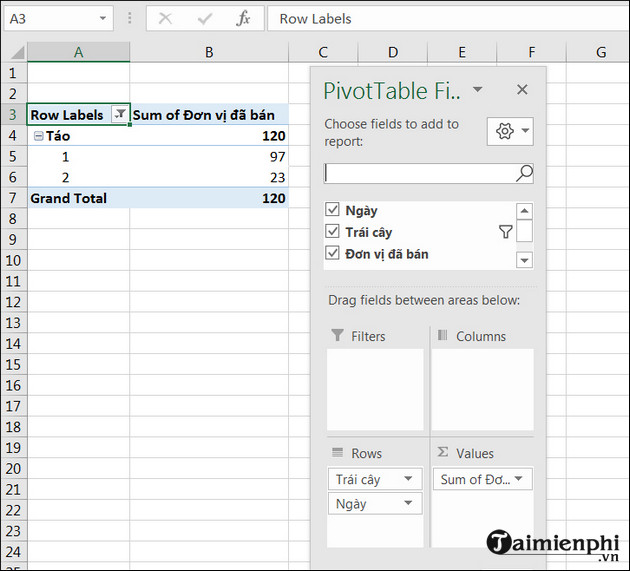Uncheck the Trái cây field checkbox
Viewport: 630px width, 571px height.
(332, 231)
